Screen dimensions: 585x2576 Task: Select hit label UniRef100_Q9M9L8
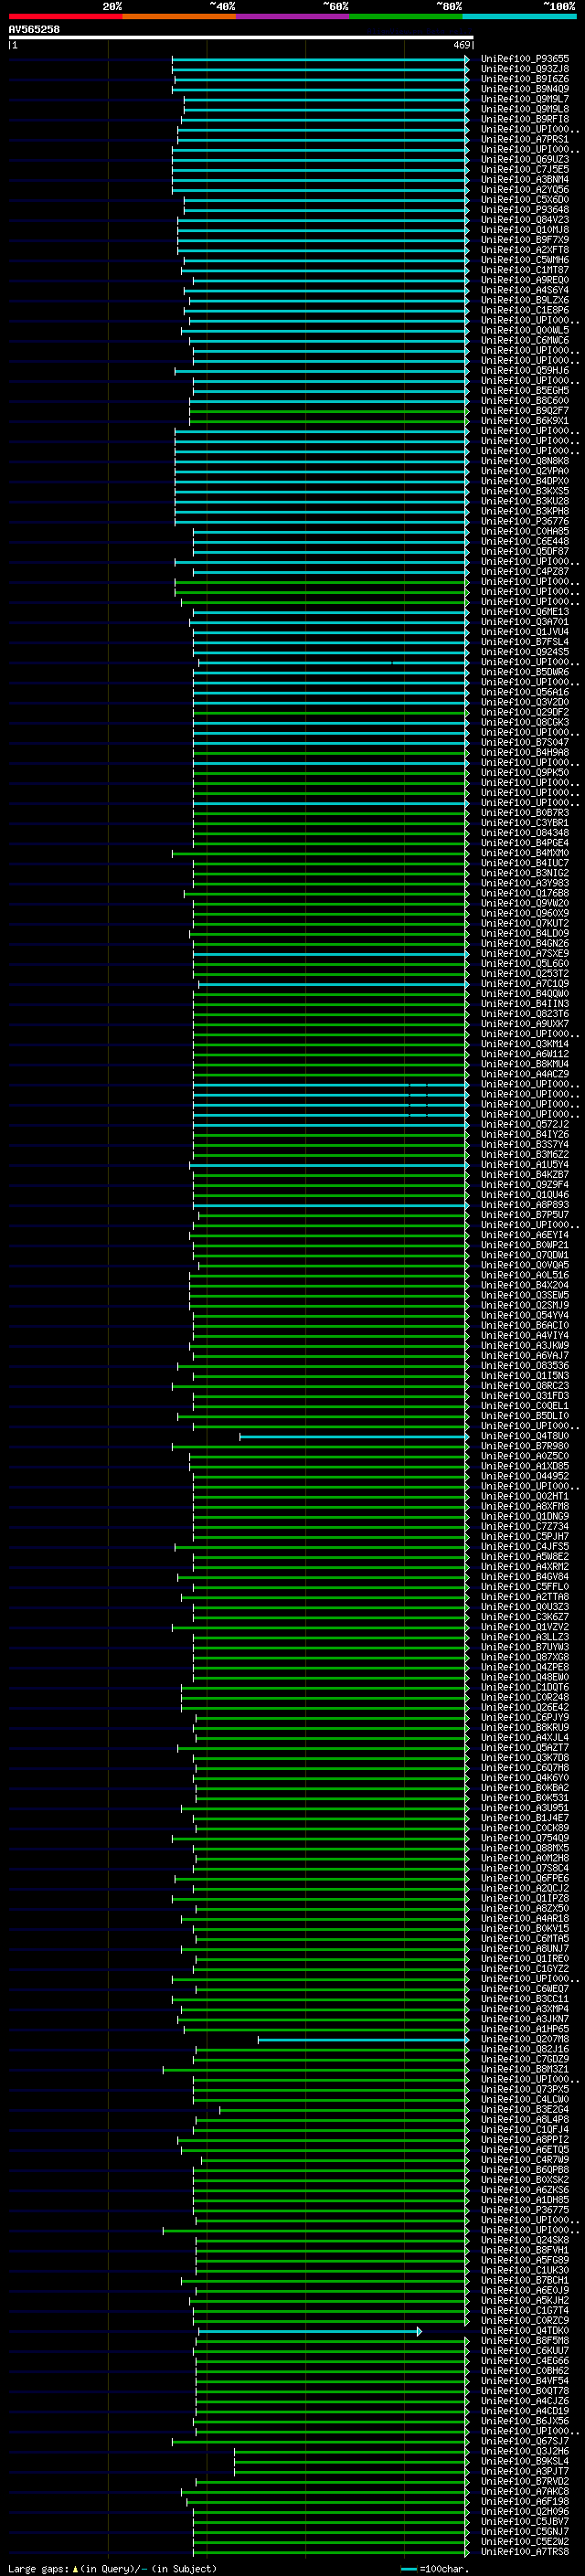525,109
